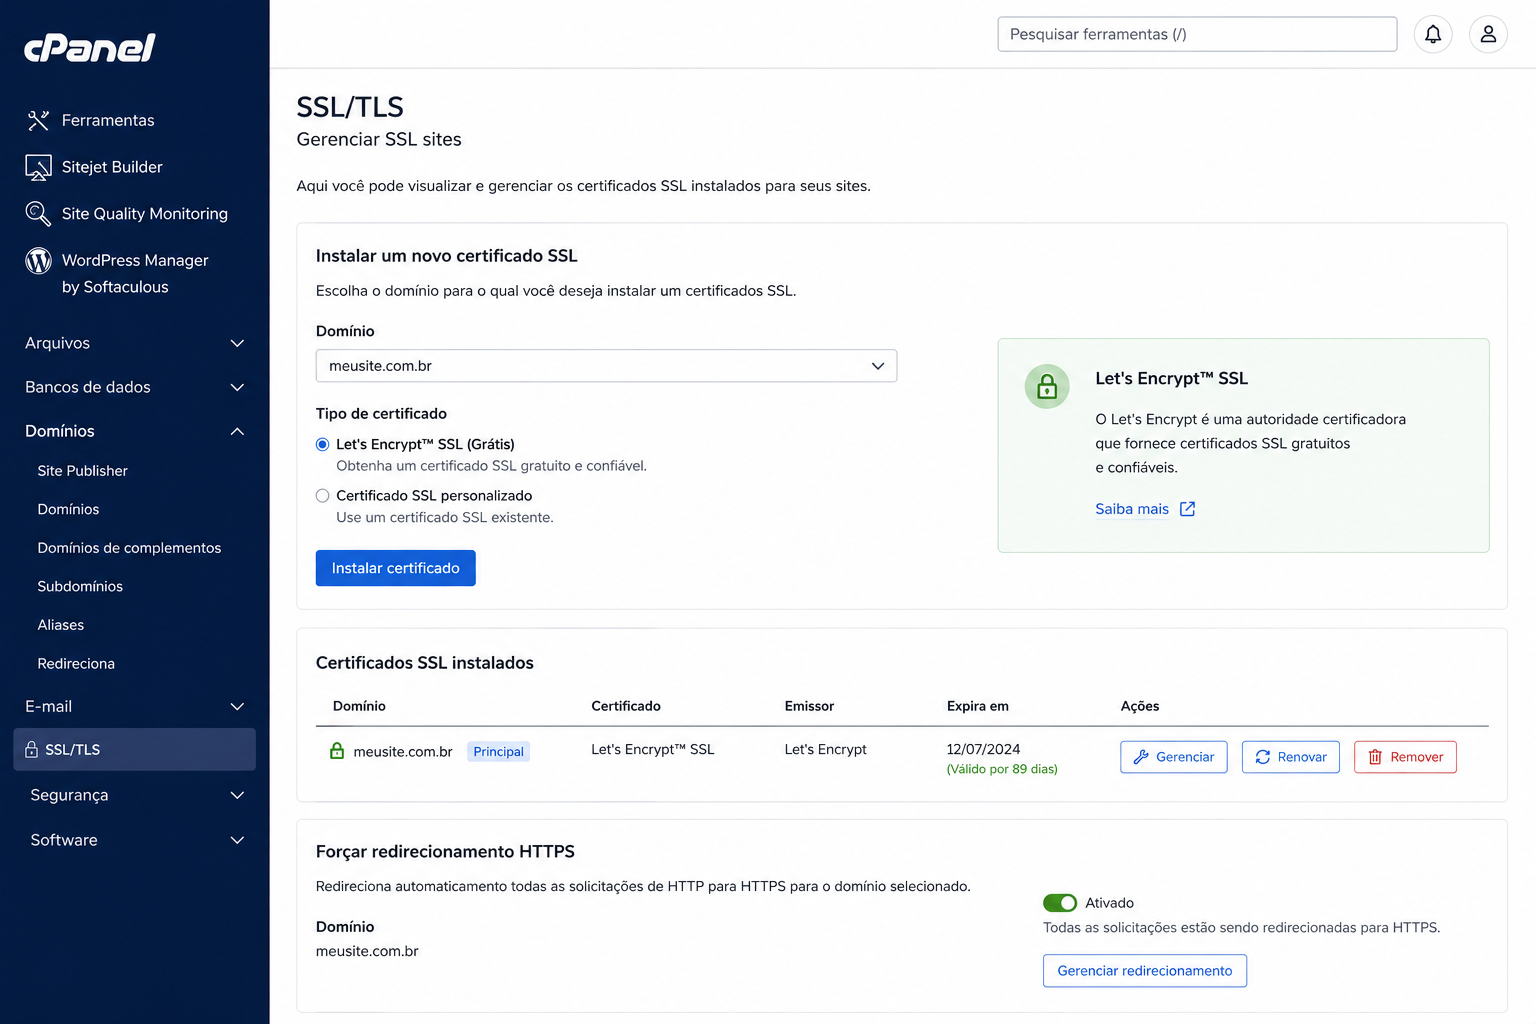Click the WordPress Manager logo icon

click(38, 260)
